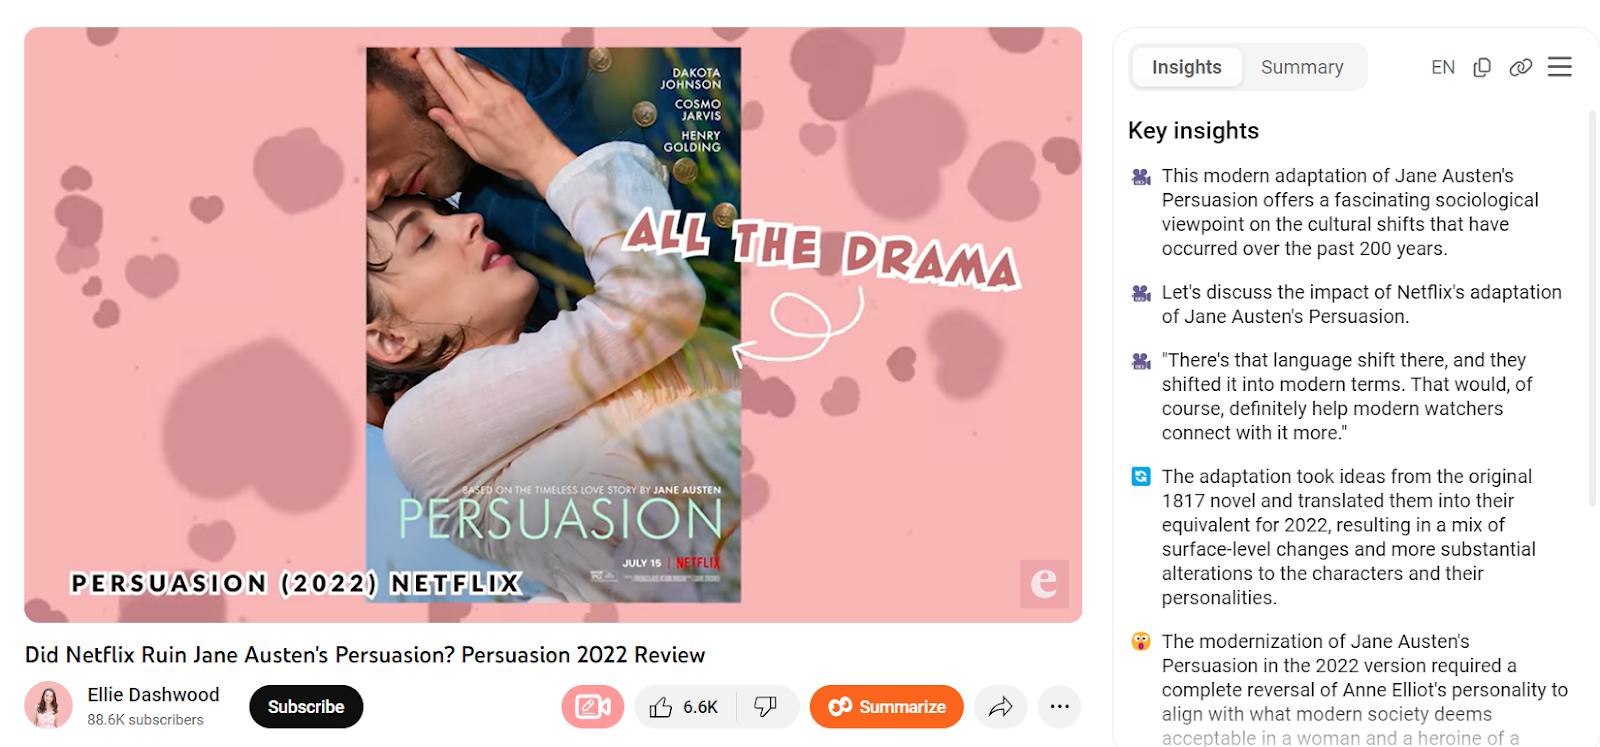
Task: Open Ellie Dashwood channel name link
Action: click(153, 695)
